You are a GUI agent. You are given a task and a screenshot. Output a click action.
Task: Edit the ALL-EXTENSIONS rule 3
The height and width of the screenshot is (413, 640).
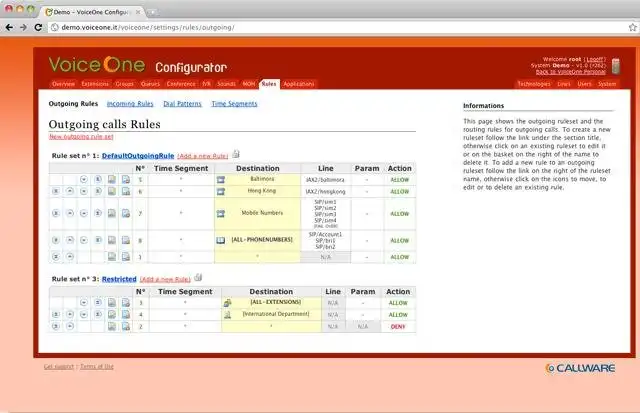click(x=112, y=302)
